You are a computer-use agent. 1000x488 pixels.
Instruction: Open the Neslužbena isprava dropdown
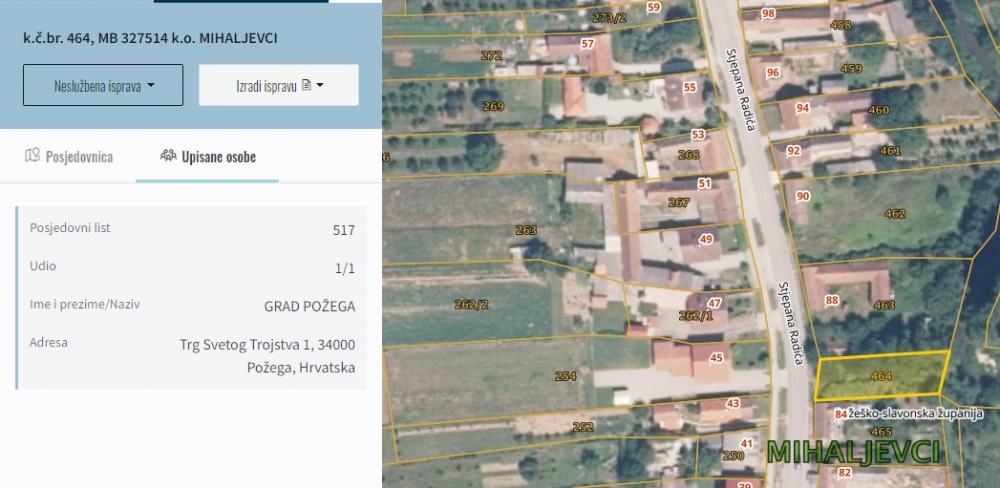[103, 85]
